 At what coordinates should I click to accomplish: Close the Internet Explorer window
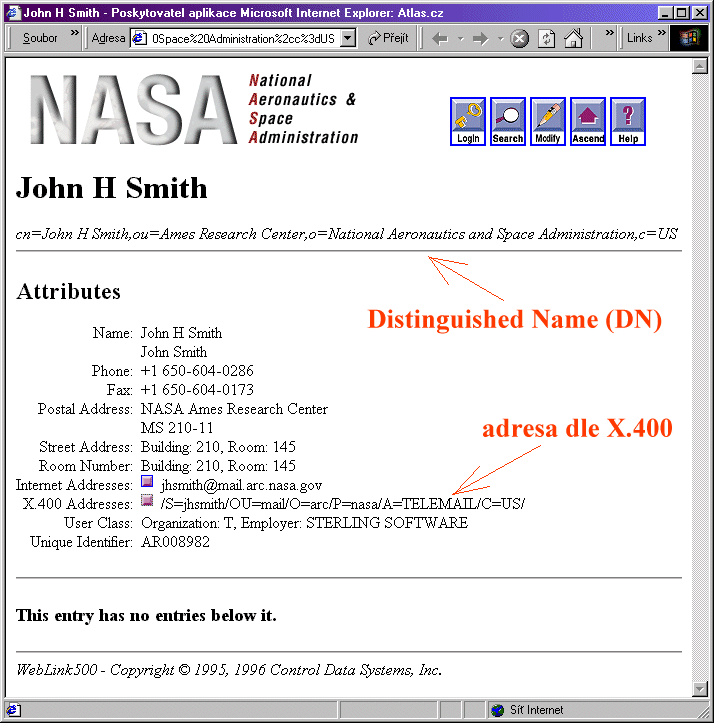(x=700, y=12)
